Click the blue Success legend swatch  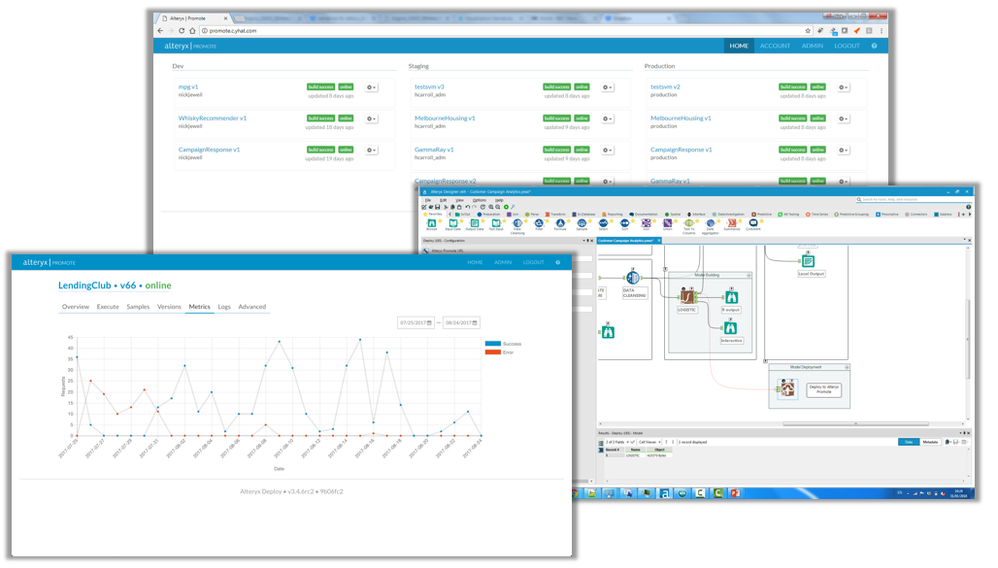(x=493, y=344)
